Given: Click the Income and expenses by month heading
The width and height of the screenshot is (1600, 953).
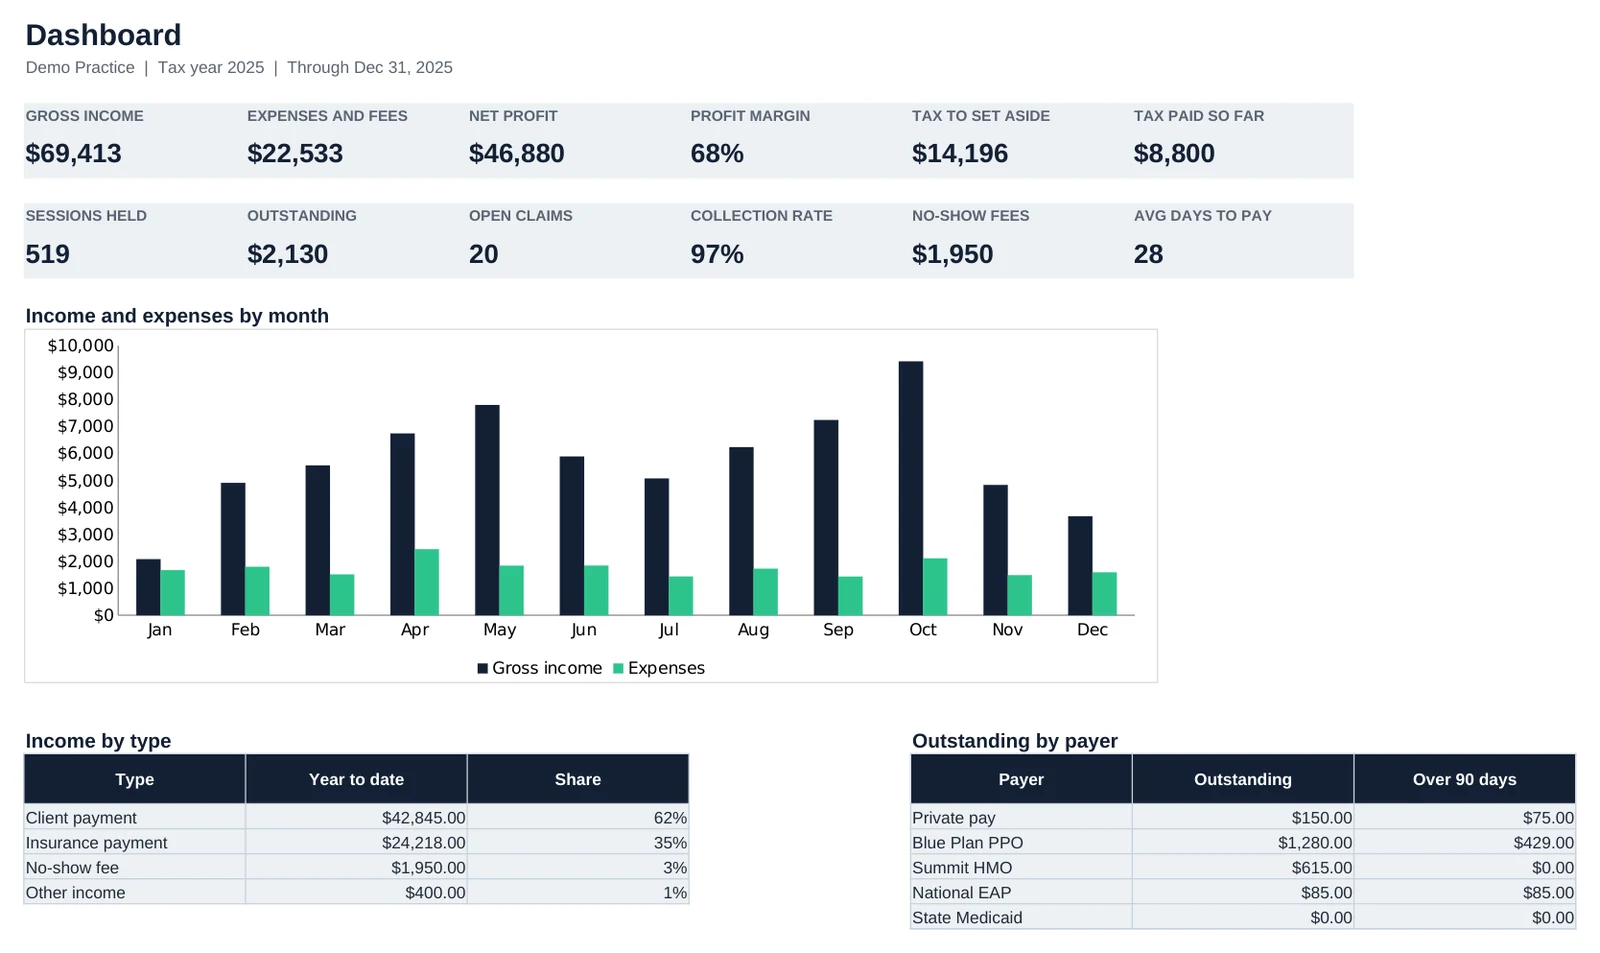Looking at the screenshot, I should pos(177,316).
